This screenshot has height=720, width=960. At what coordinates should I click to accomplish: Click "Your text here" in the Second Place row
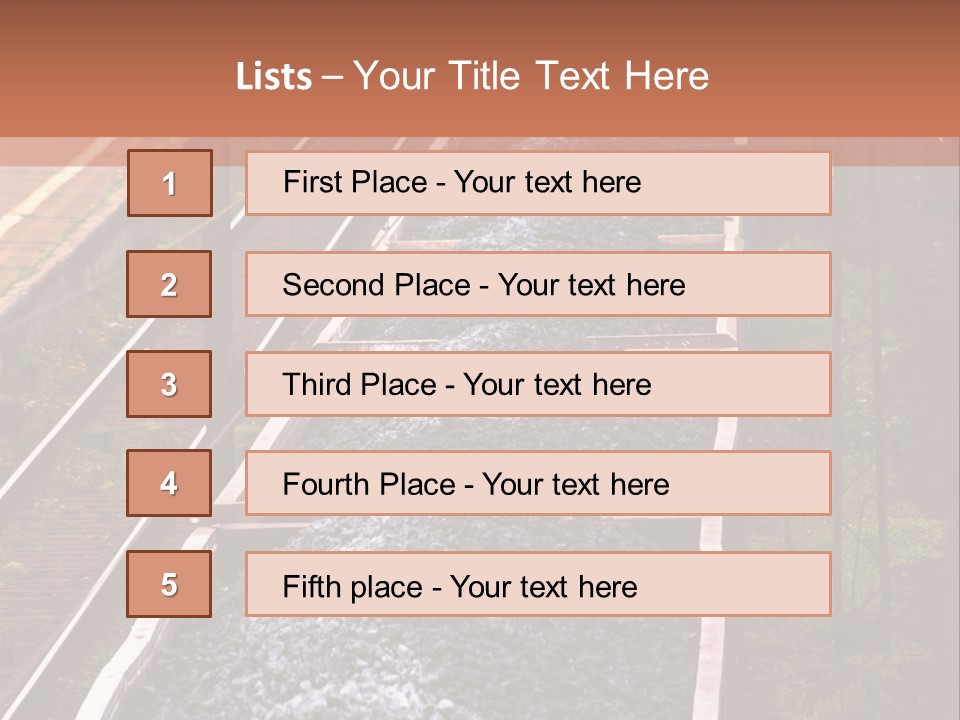click(591, 285)
